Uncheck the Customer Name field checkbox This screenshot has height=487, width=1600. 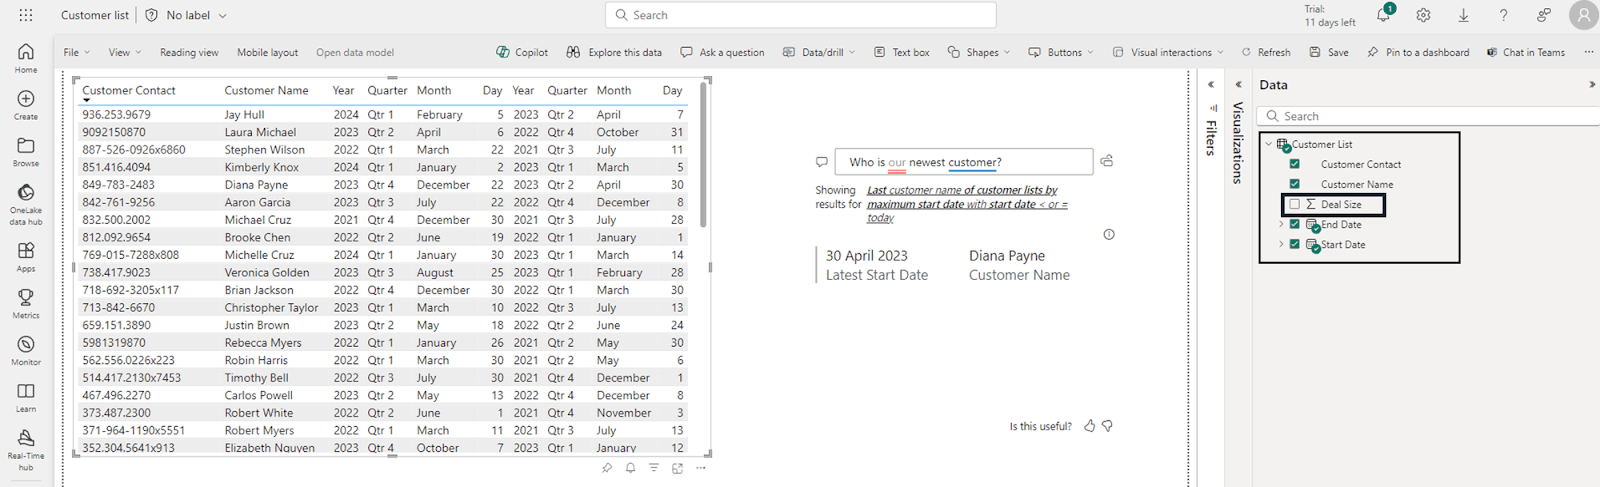[x=1295, y=184]
